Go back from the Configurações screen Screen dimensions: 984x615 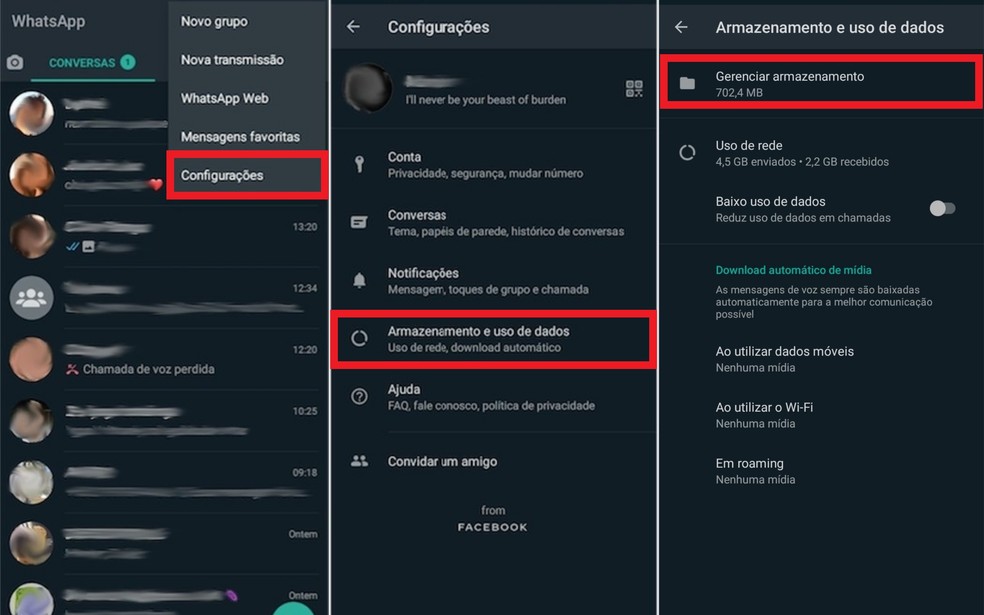(353, 27)
